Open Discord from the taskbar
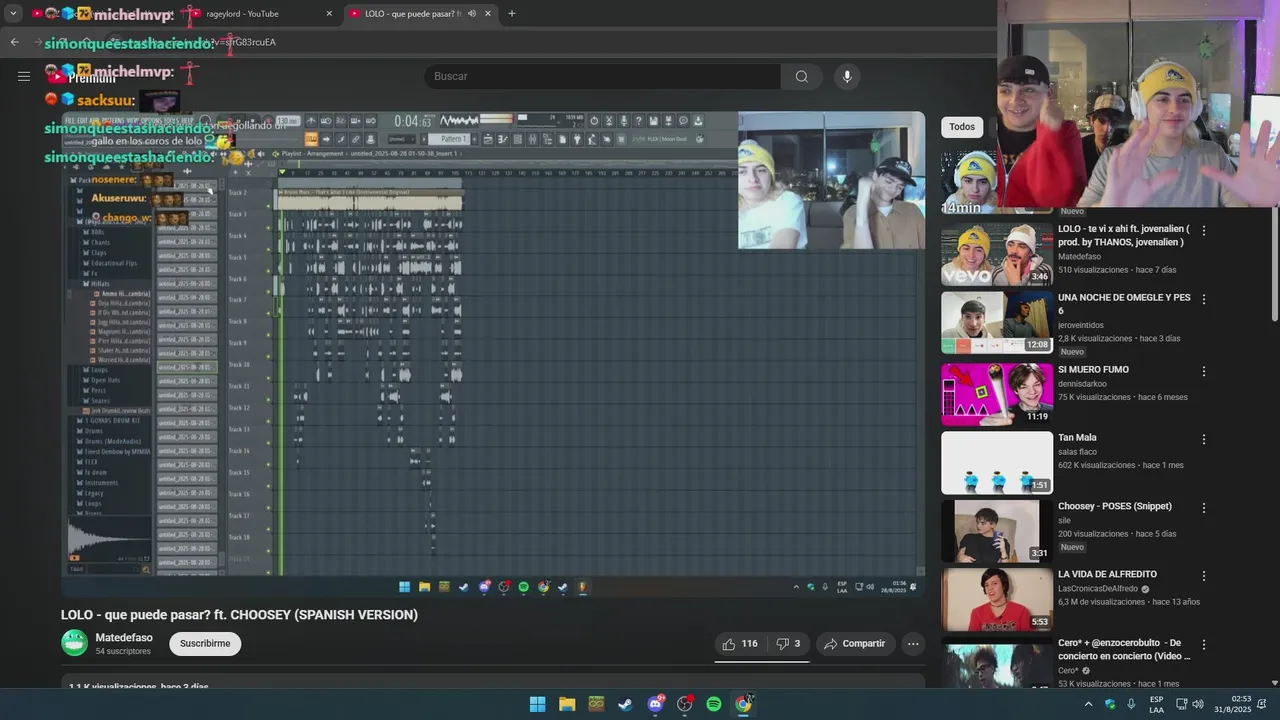This screenshot has height=720, width=1280. coord(655,704)
